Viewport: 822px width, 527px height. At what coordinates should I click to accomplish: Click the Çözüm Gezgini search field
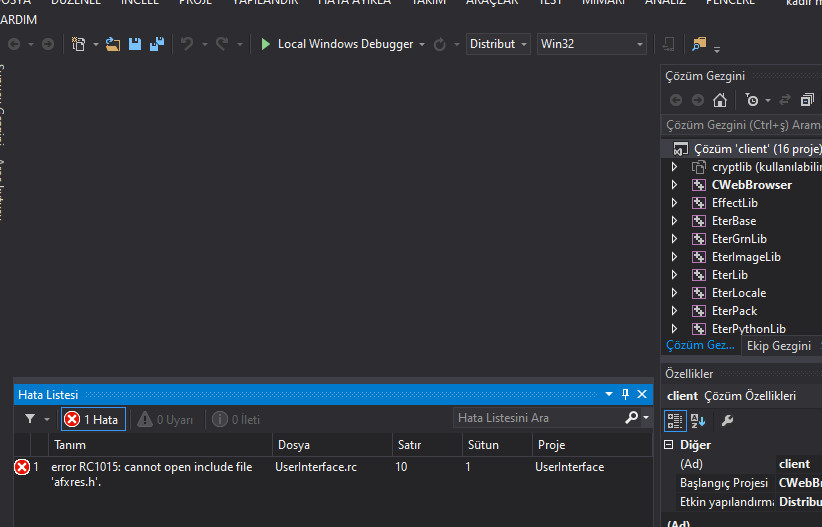point(742,125)
